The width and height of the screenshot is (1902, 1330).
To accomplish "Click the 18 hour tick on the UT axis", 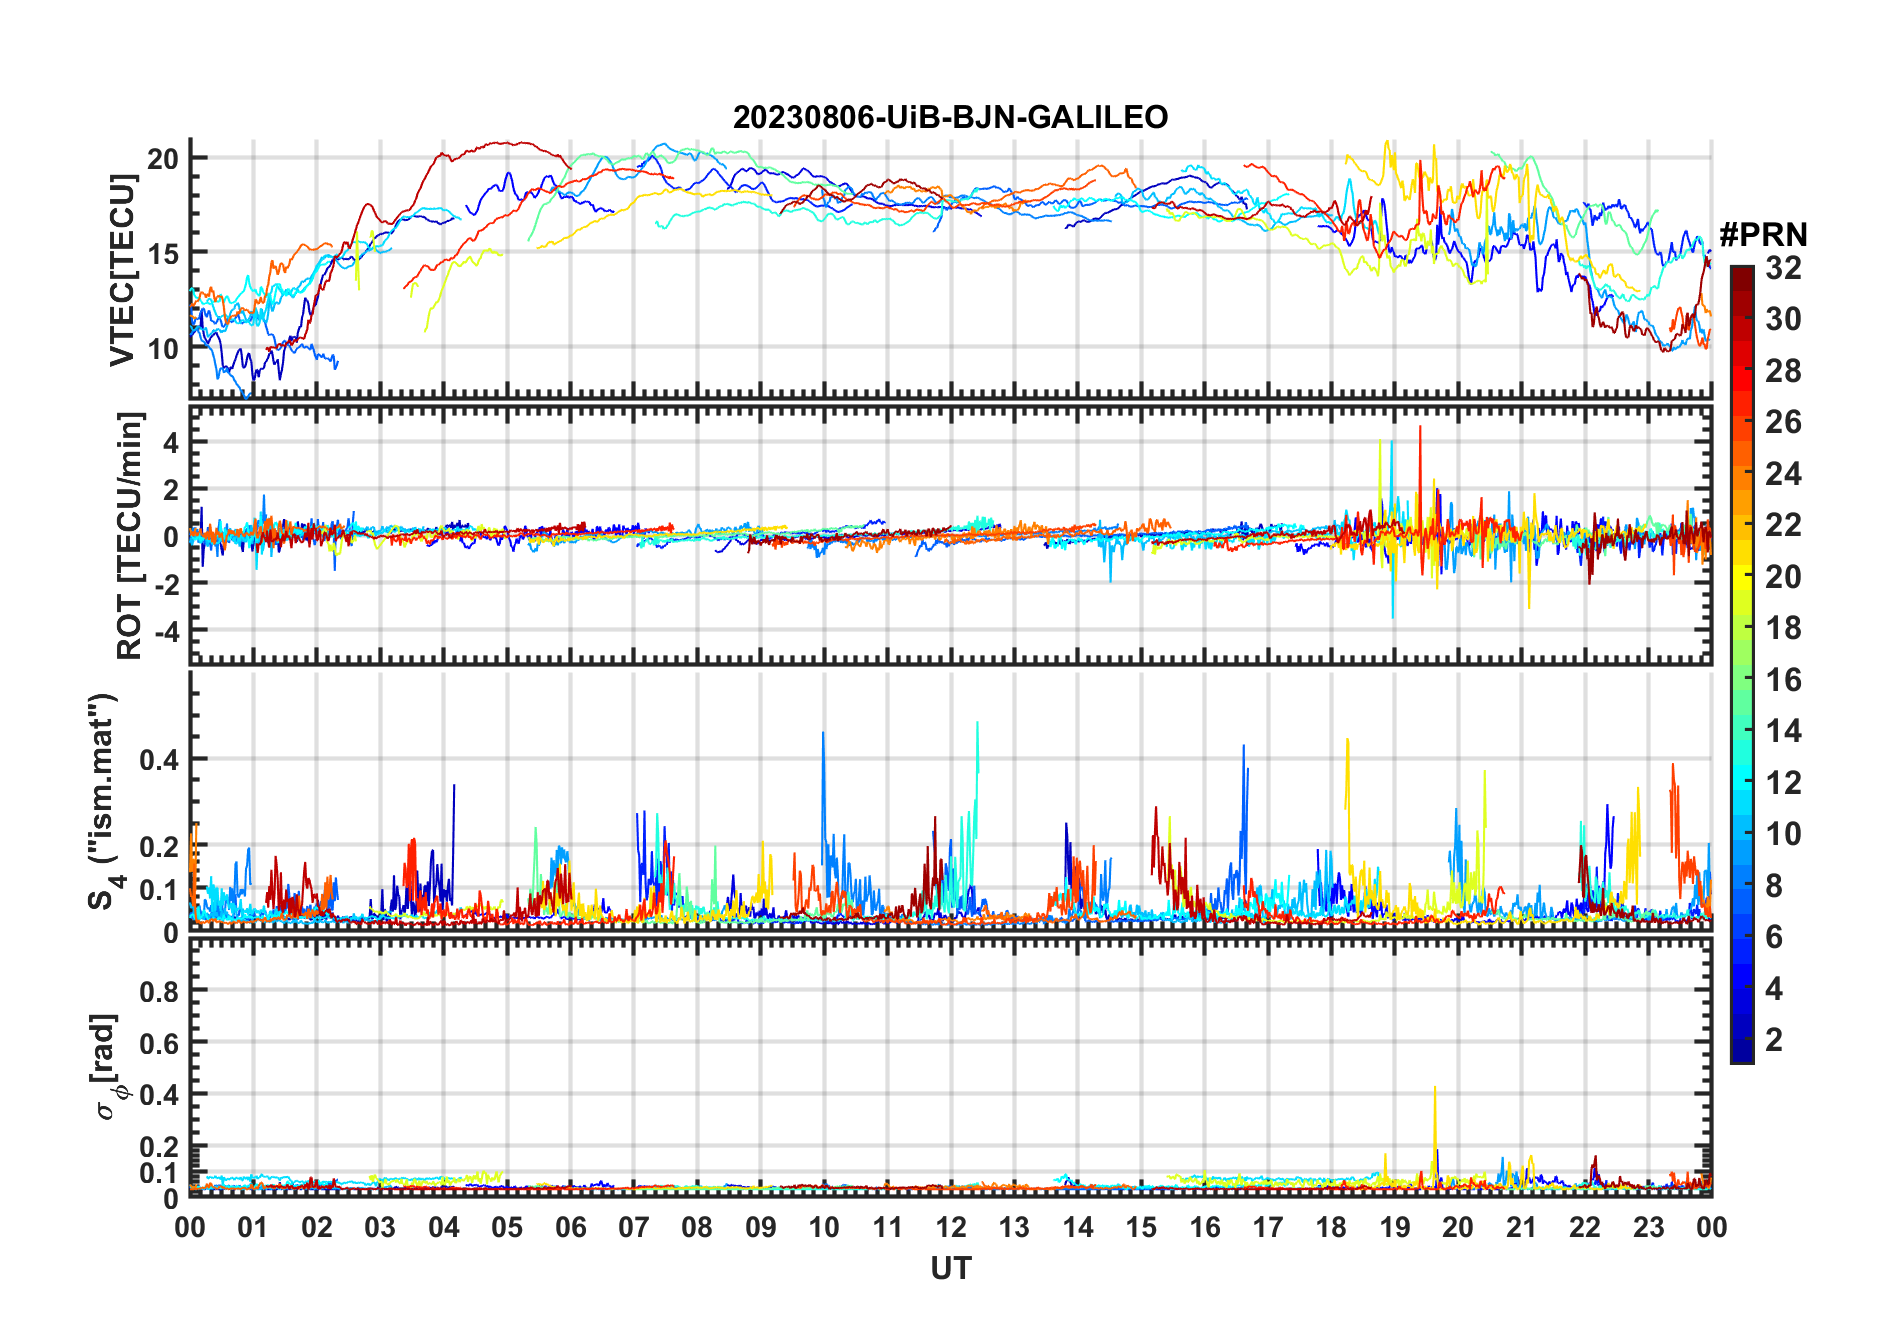I will pos(1331,1228).
